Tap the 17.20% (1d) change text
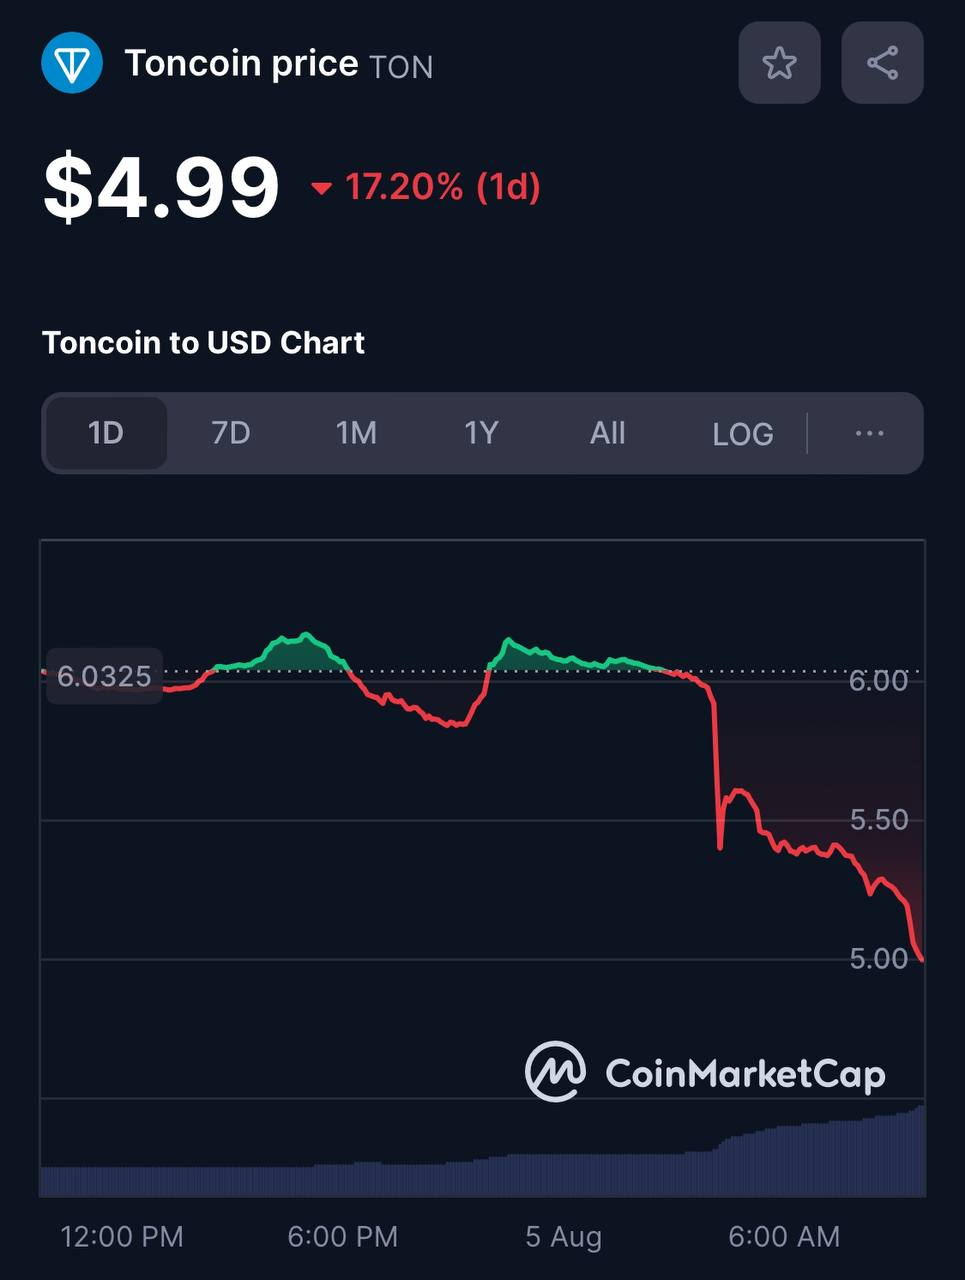965x1280 pixels. 442,187
